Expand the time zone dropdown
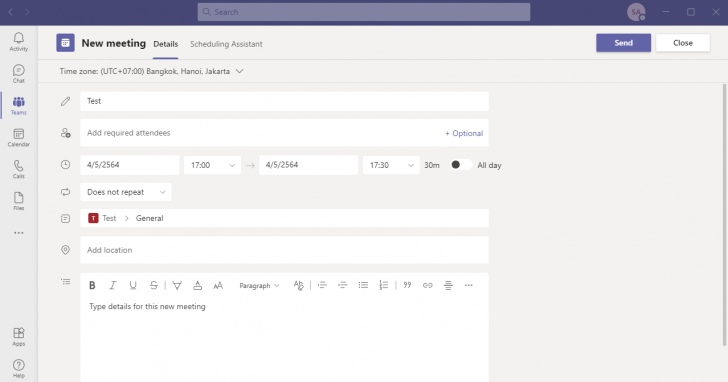The height and width of the screenshot is (382, 728). click(240, 71)
